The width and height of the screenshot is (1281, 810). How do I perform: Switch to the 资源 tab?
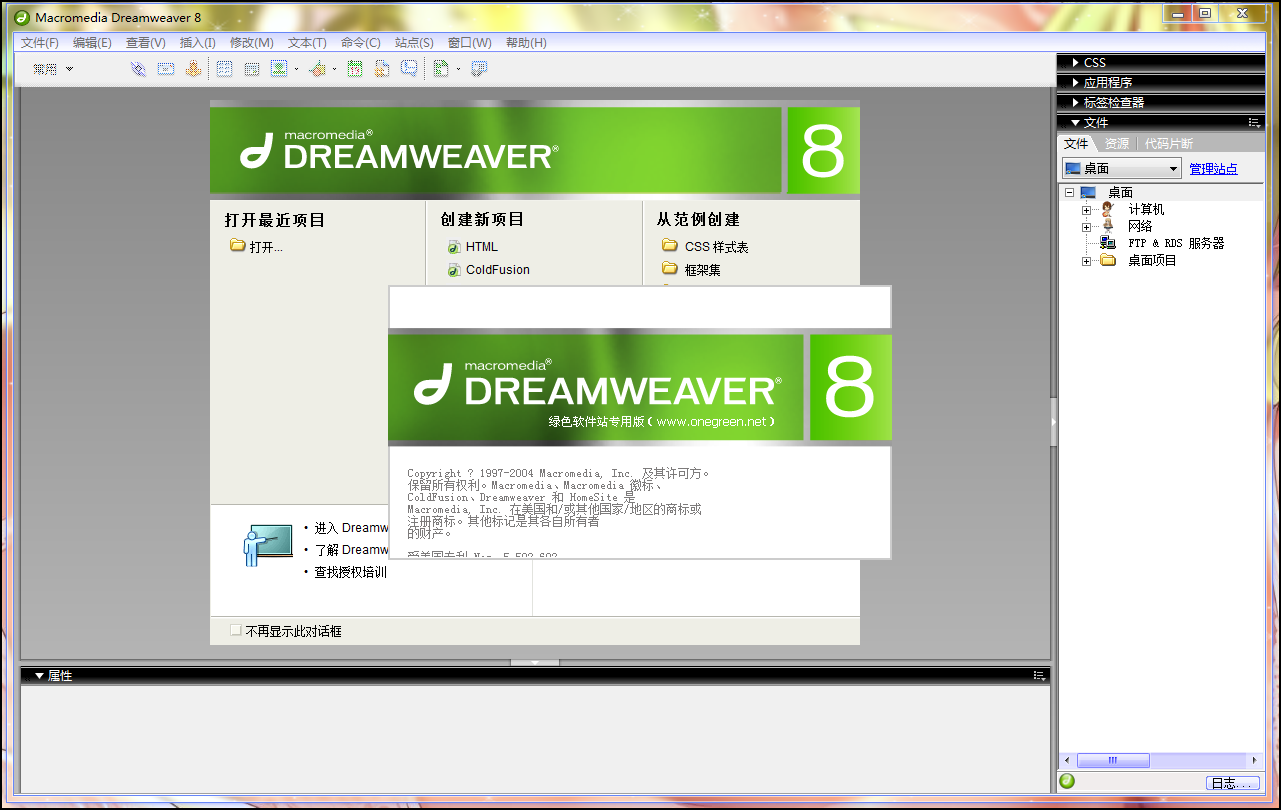tap(1116, 144)
